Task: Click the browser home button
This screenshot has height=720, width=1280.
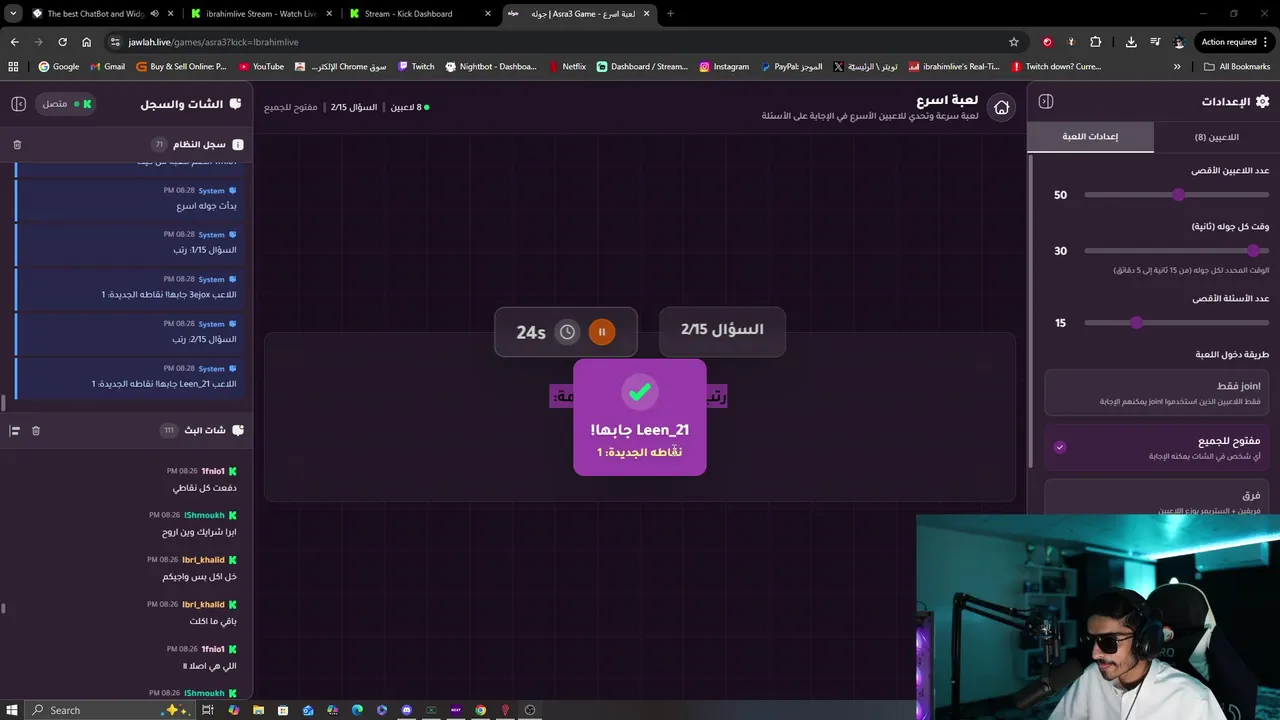Action: coord(87,42)
